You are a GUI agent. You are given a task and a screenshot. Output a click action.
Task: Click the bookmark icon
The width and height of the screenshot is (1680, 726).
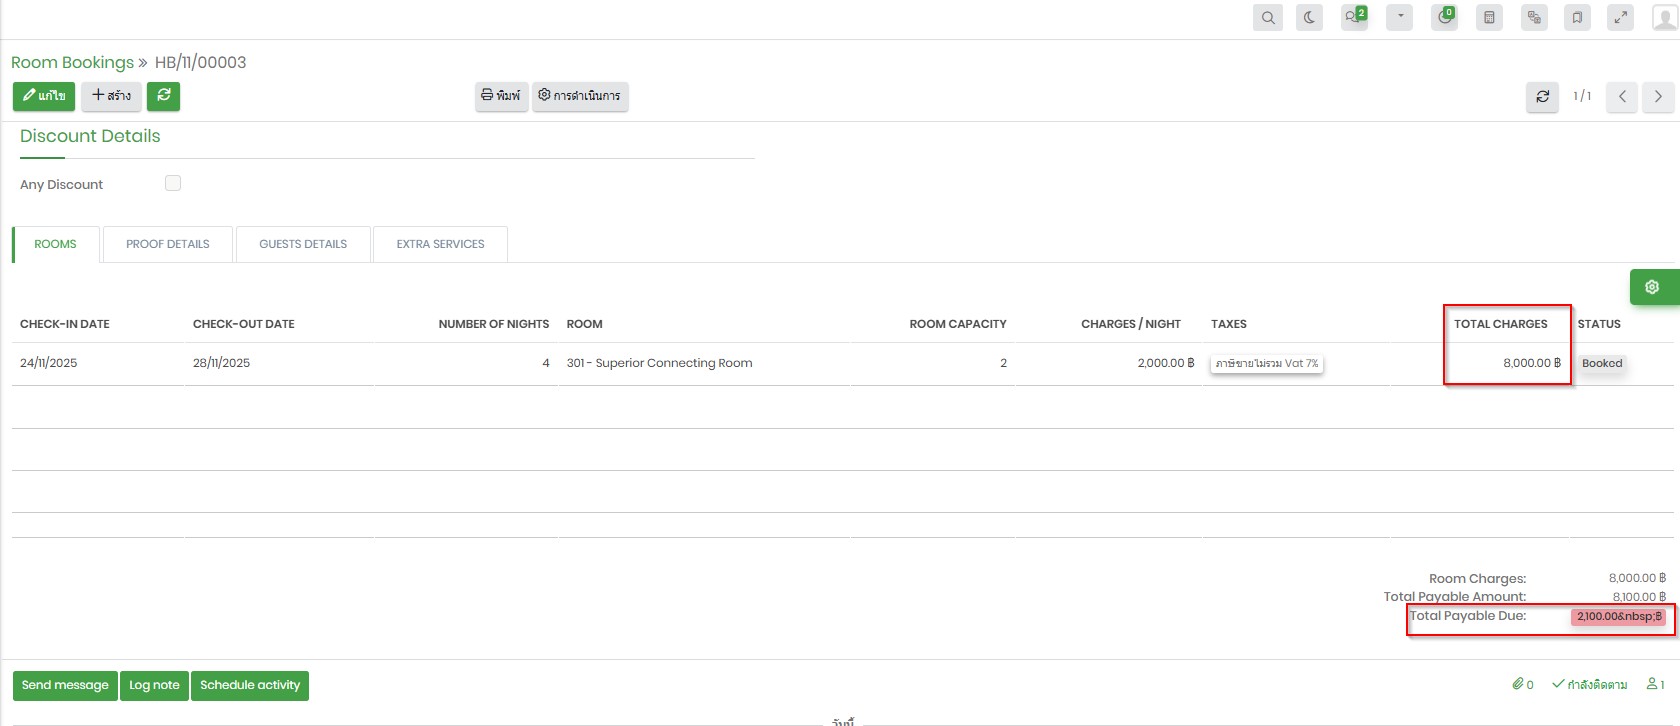click(x=1577, y=17)
